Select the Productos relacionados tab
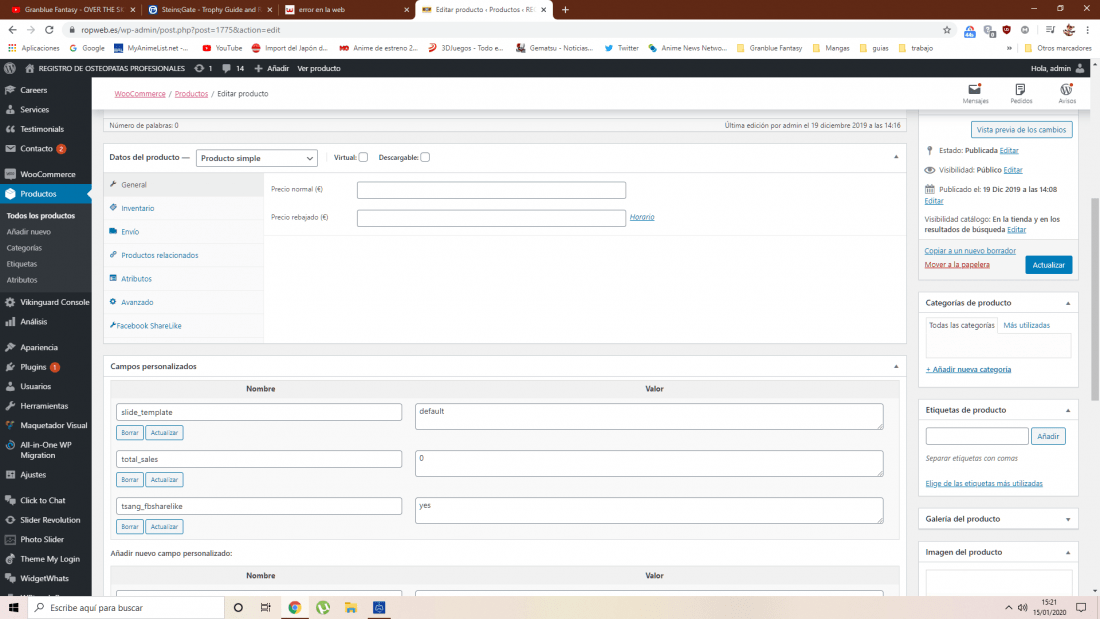Viewport: 1100px width, 619px height. 184,255
